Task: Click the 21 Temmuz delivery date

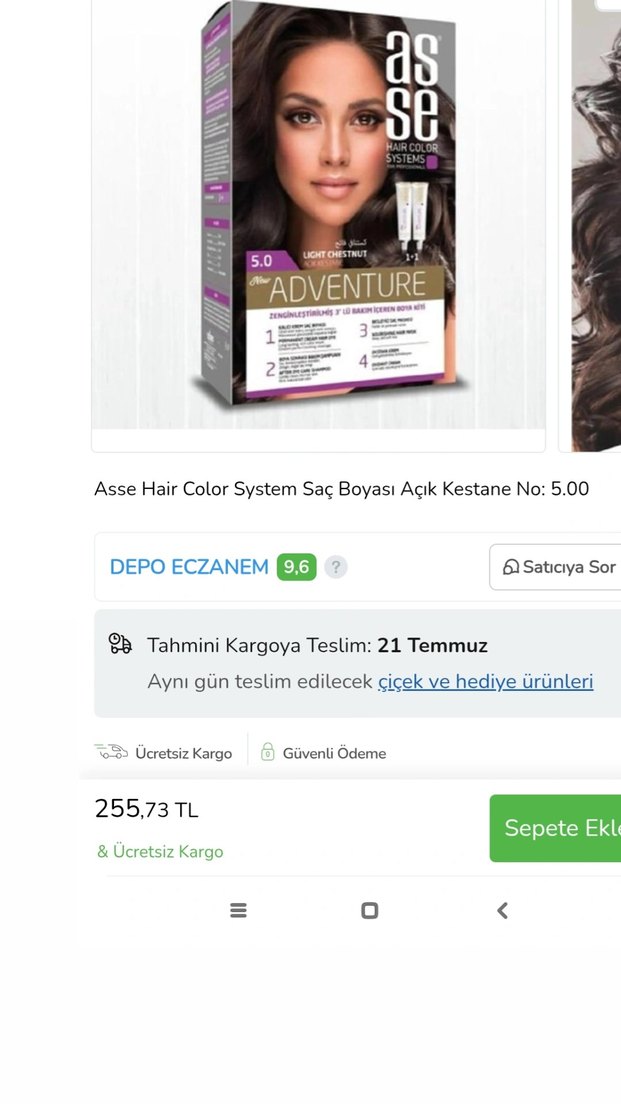Action: coord(432,645)
